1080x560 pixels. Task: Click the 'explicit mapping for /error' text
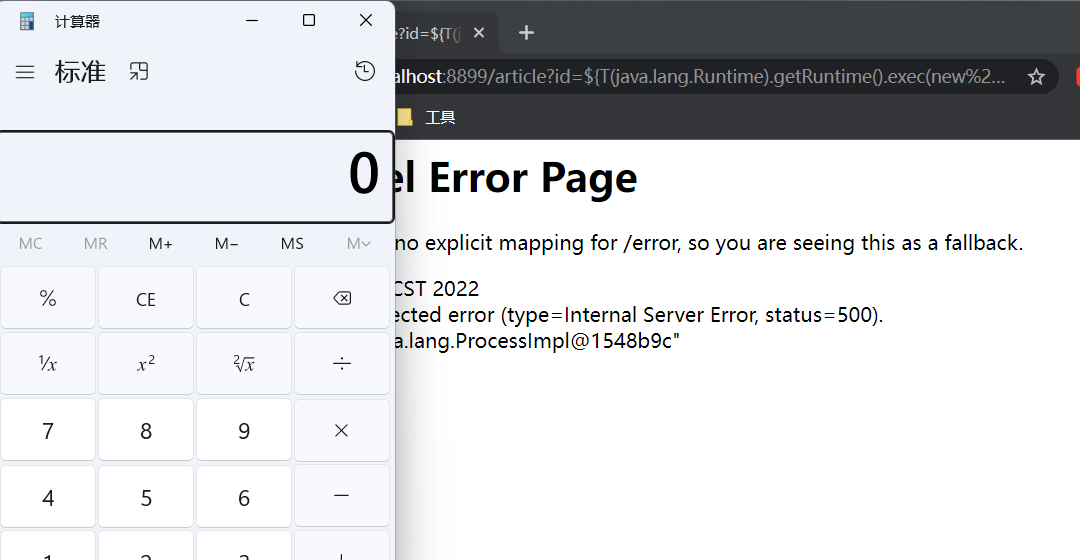[x=554, y=243]
